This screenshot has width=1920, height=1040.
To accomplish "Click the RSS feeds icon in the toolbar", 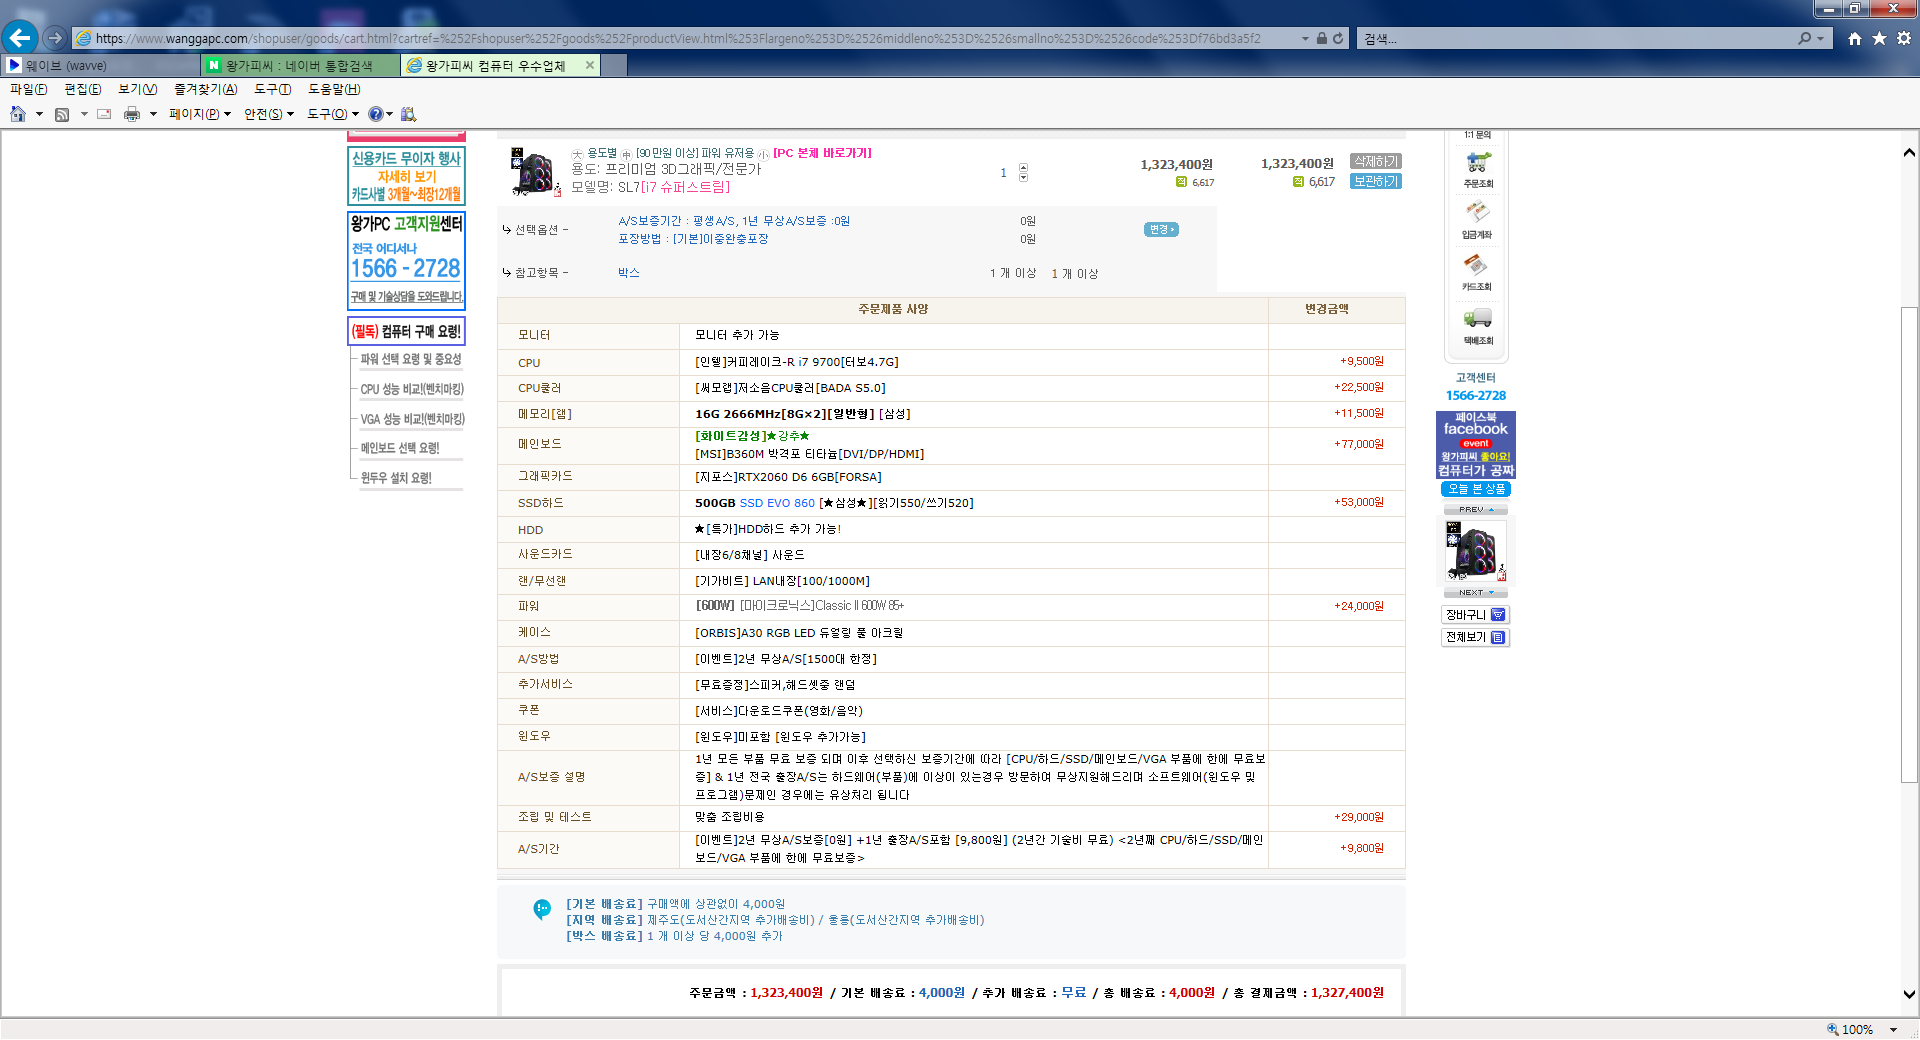I will tap(62, 114).
